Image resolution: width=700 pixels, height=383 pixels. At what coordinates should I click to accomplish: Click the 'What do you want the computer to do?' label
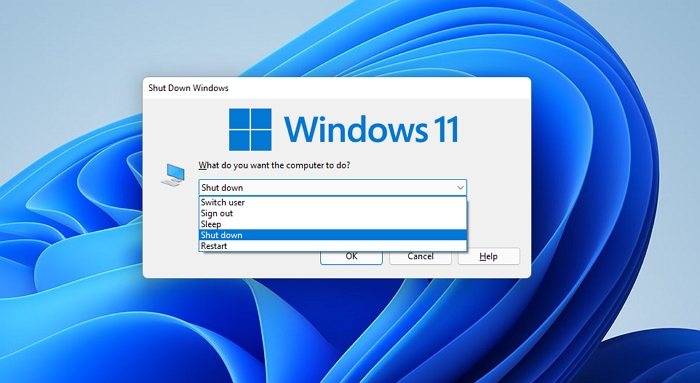click(x=274, y=165)
